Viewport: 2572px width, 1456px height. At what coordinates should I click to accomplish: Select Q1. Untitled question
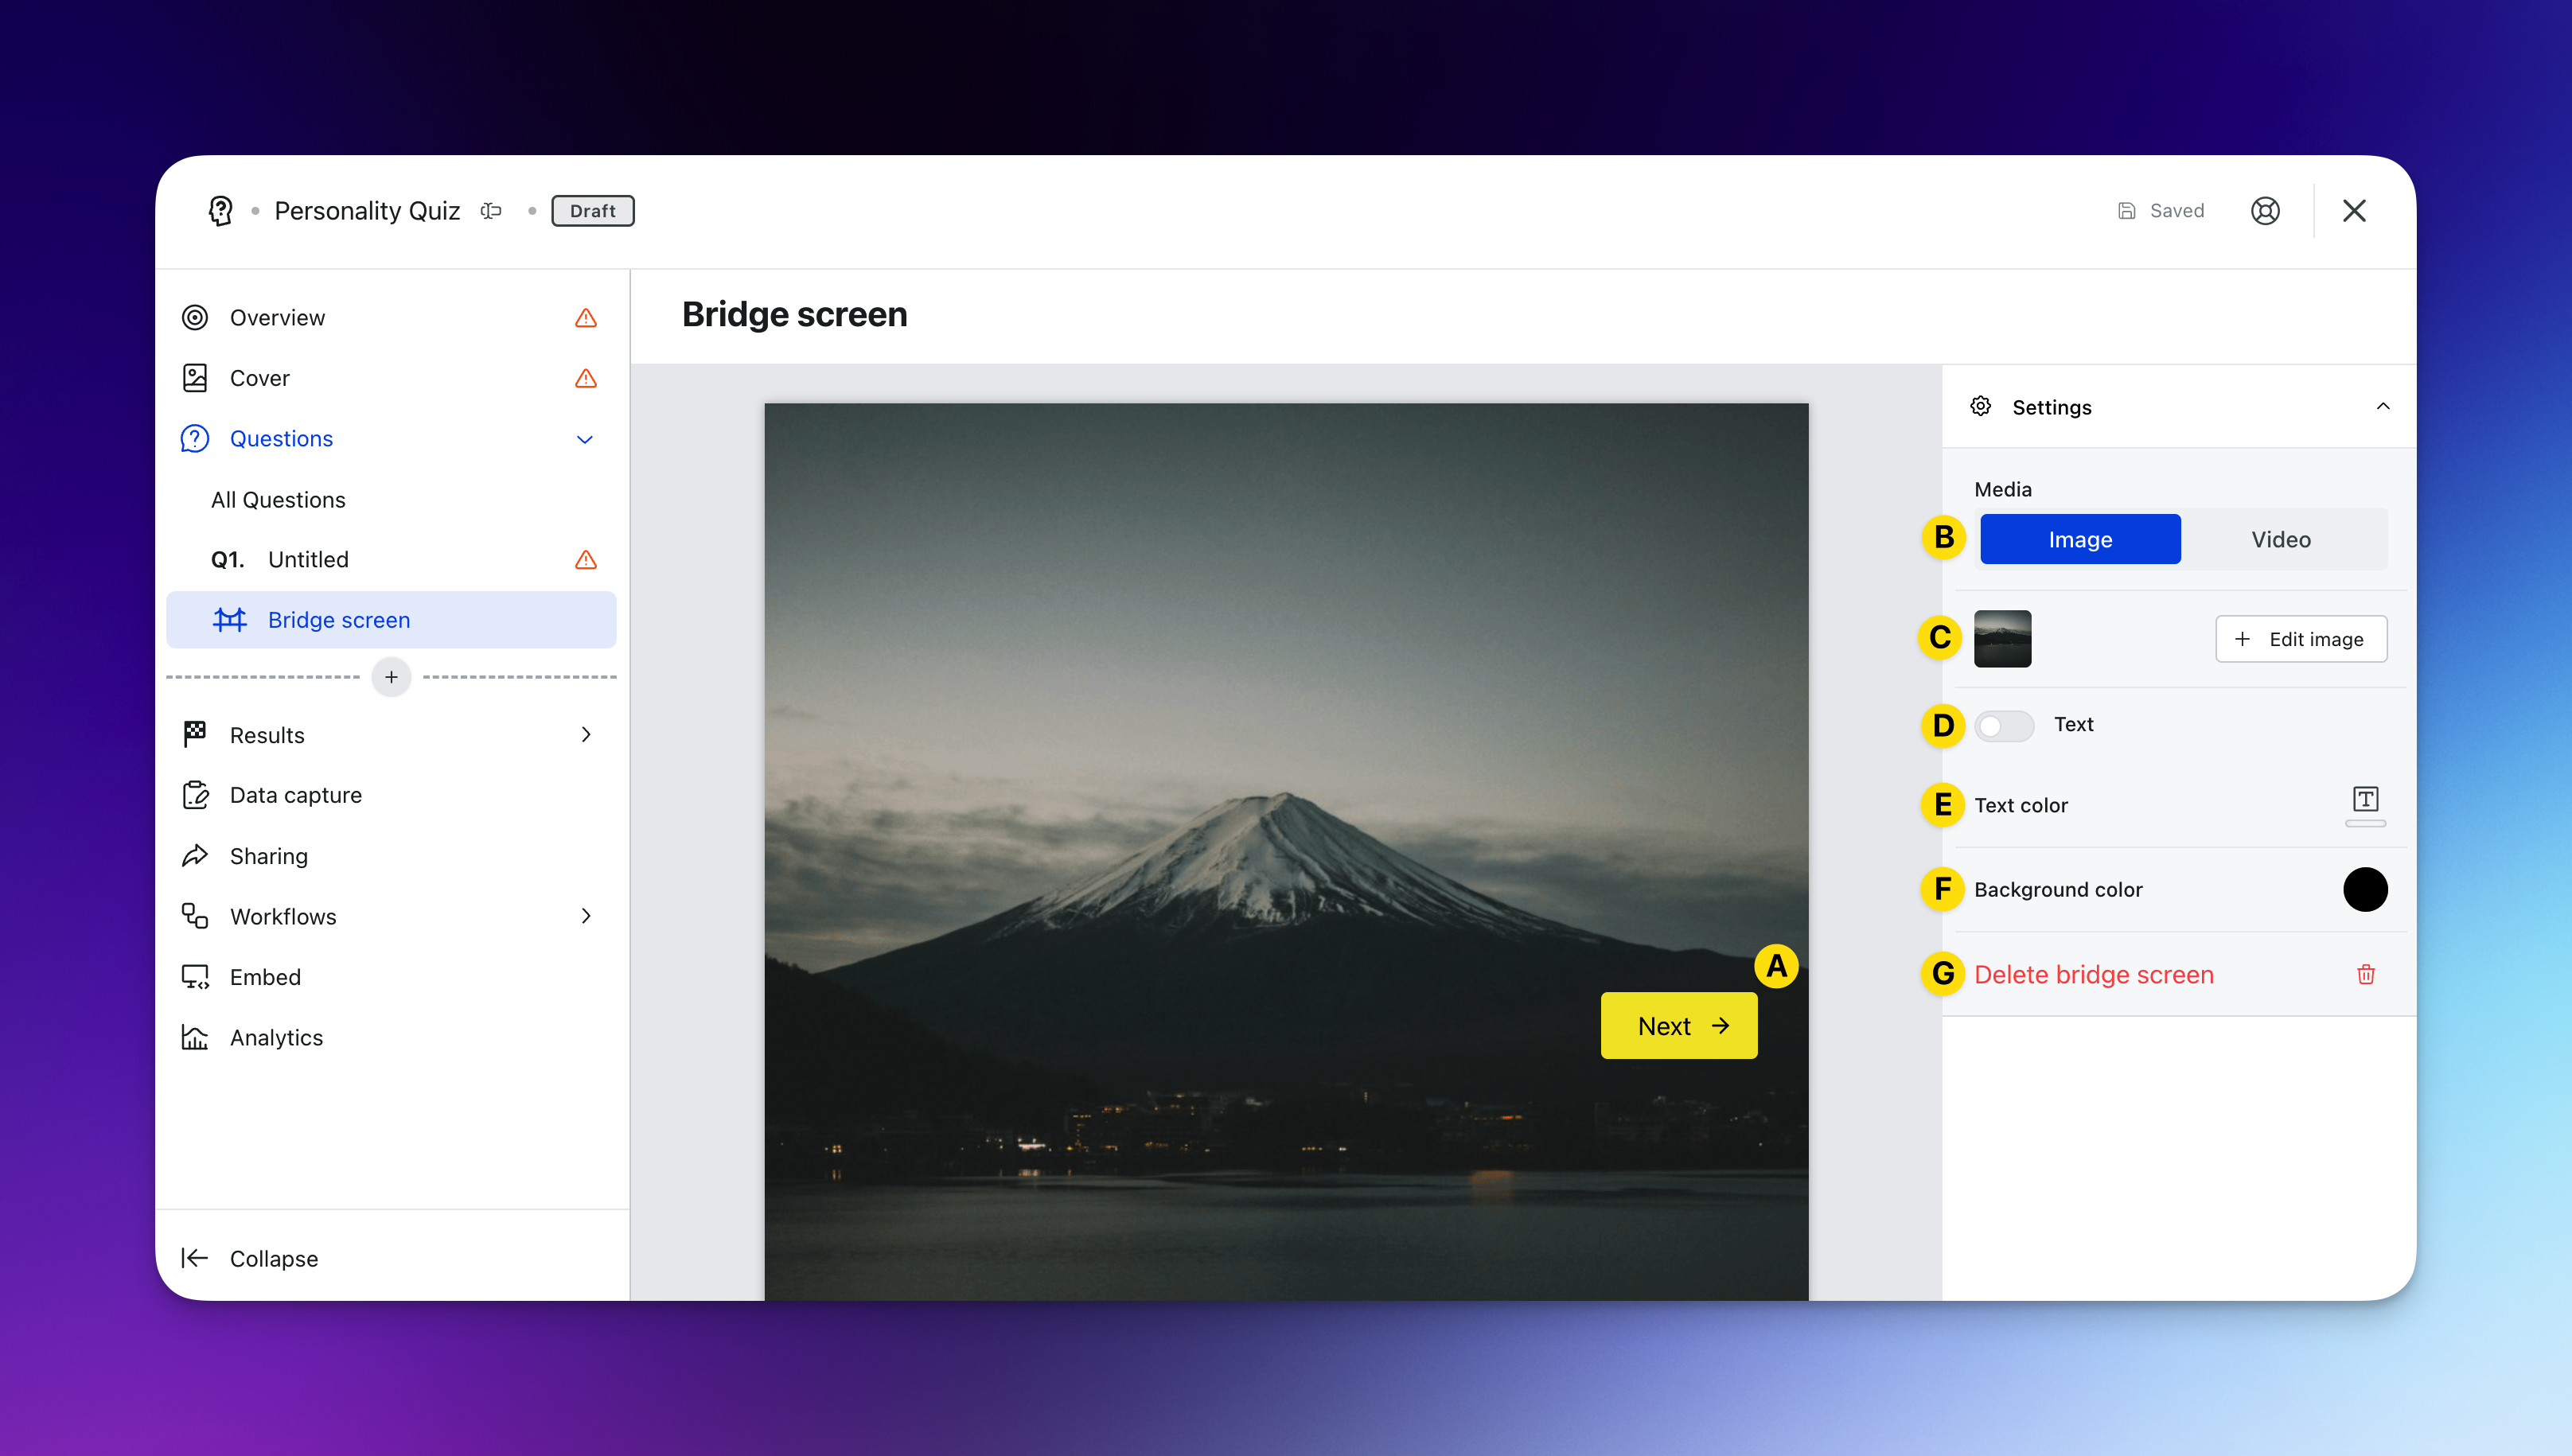(x=308, y=559)
